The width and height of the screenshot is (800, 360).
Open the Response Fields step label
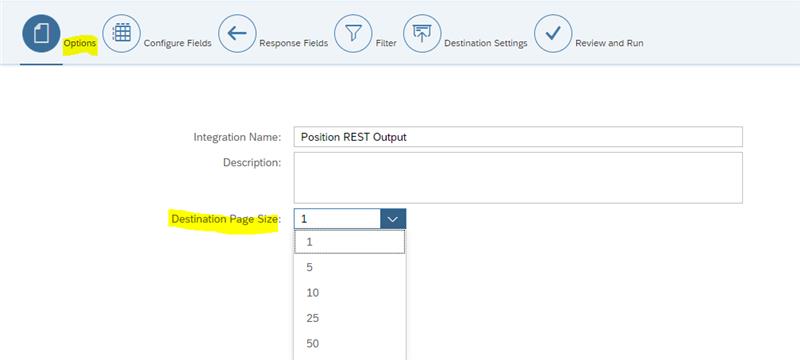click(x=293, y=44)
